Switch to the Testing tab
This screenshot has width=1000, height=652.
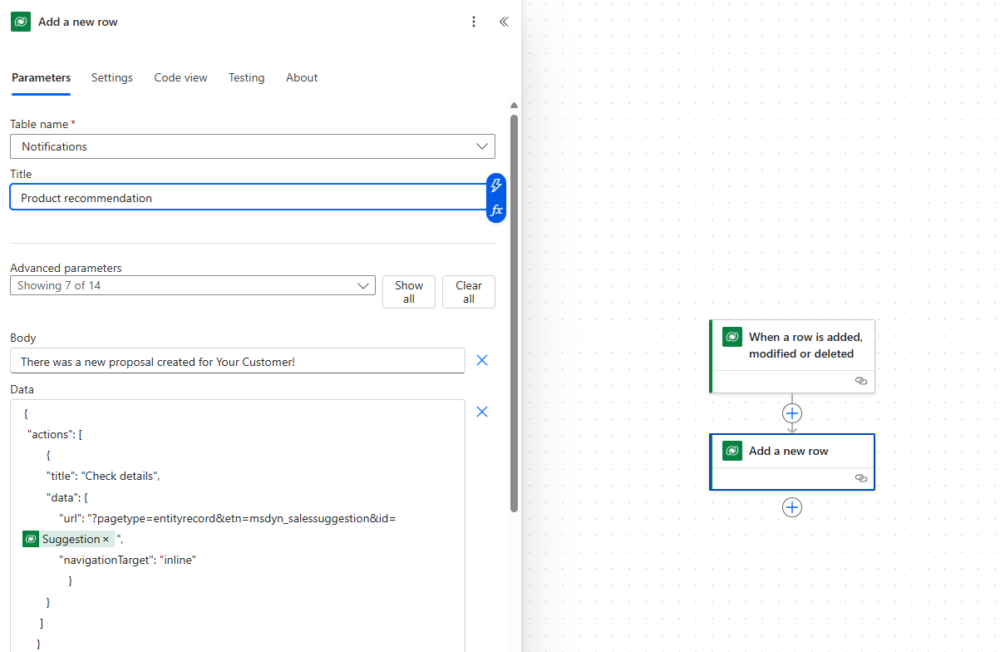(246, 77)
